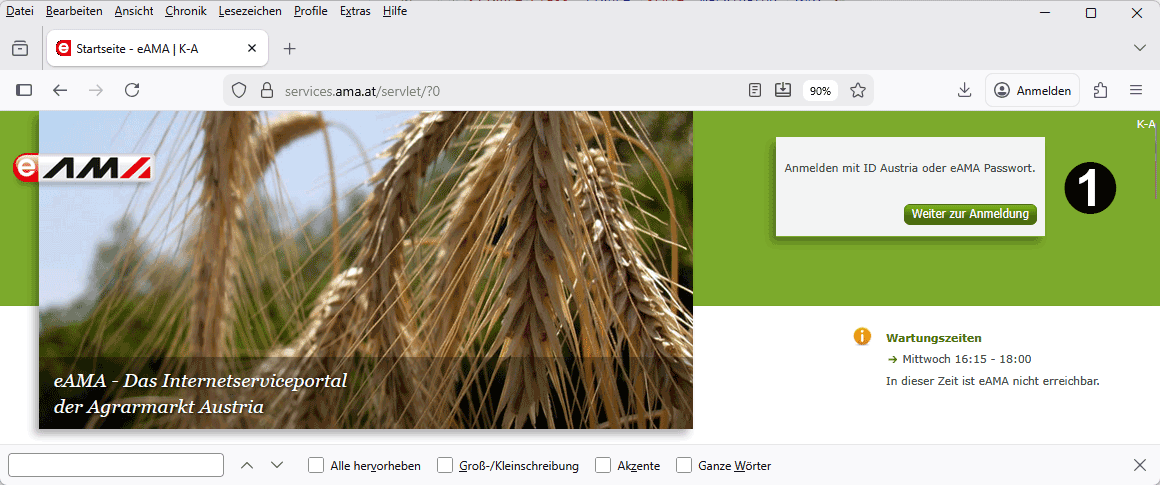Open tracking protection shield icon
The width and height of the screenshot is (1160, 485).
point(239,91)
